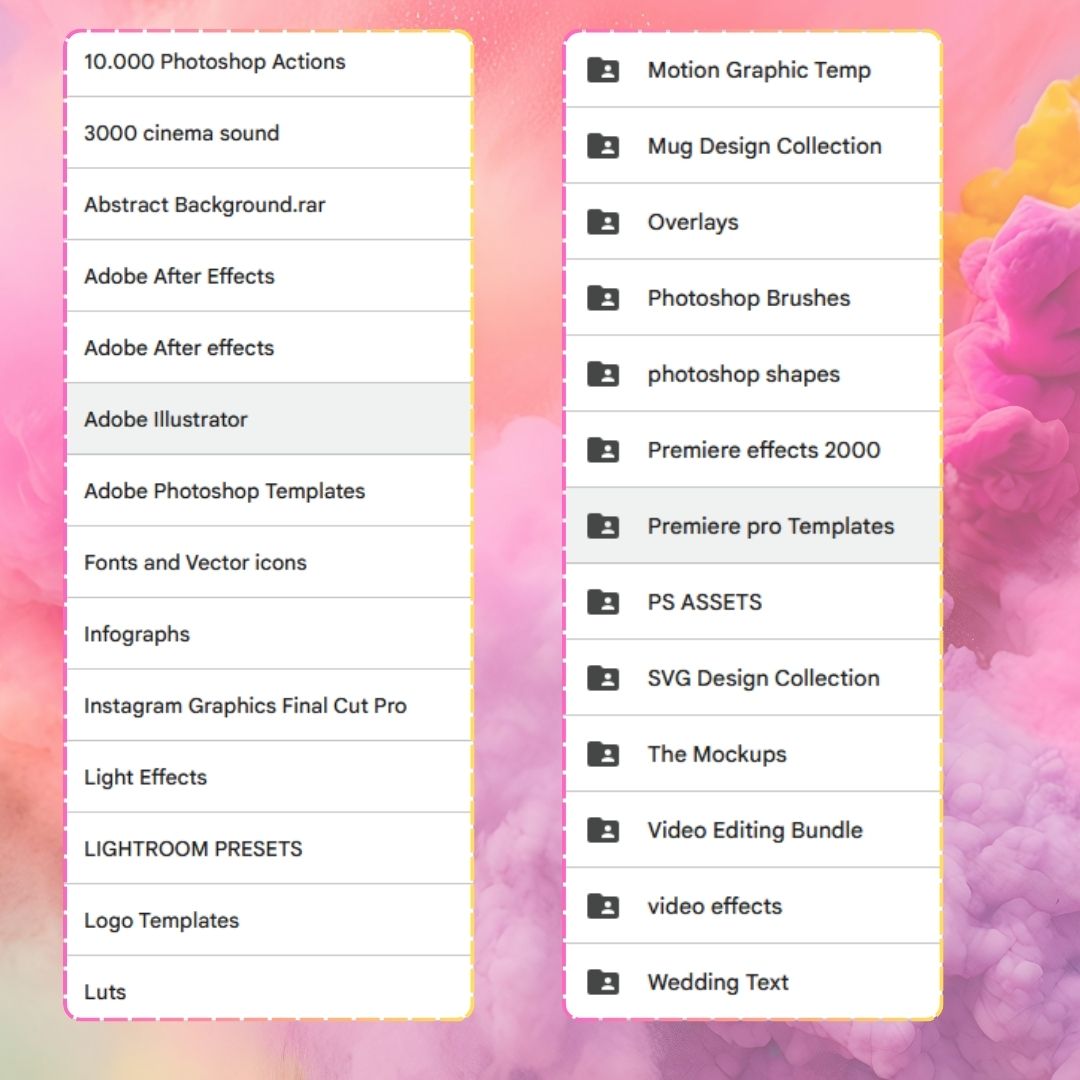Click the Premiere pro Templates label
The width and height of the screenshot is (1080, 1080).
coord(770,526)
